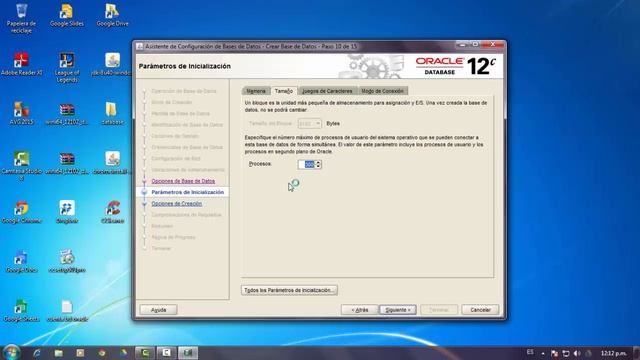Show hidden tray icons arrow
Viewport: 640px width, 360px height.
pos(543,353)
